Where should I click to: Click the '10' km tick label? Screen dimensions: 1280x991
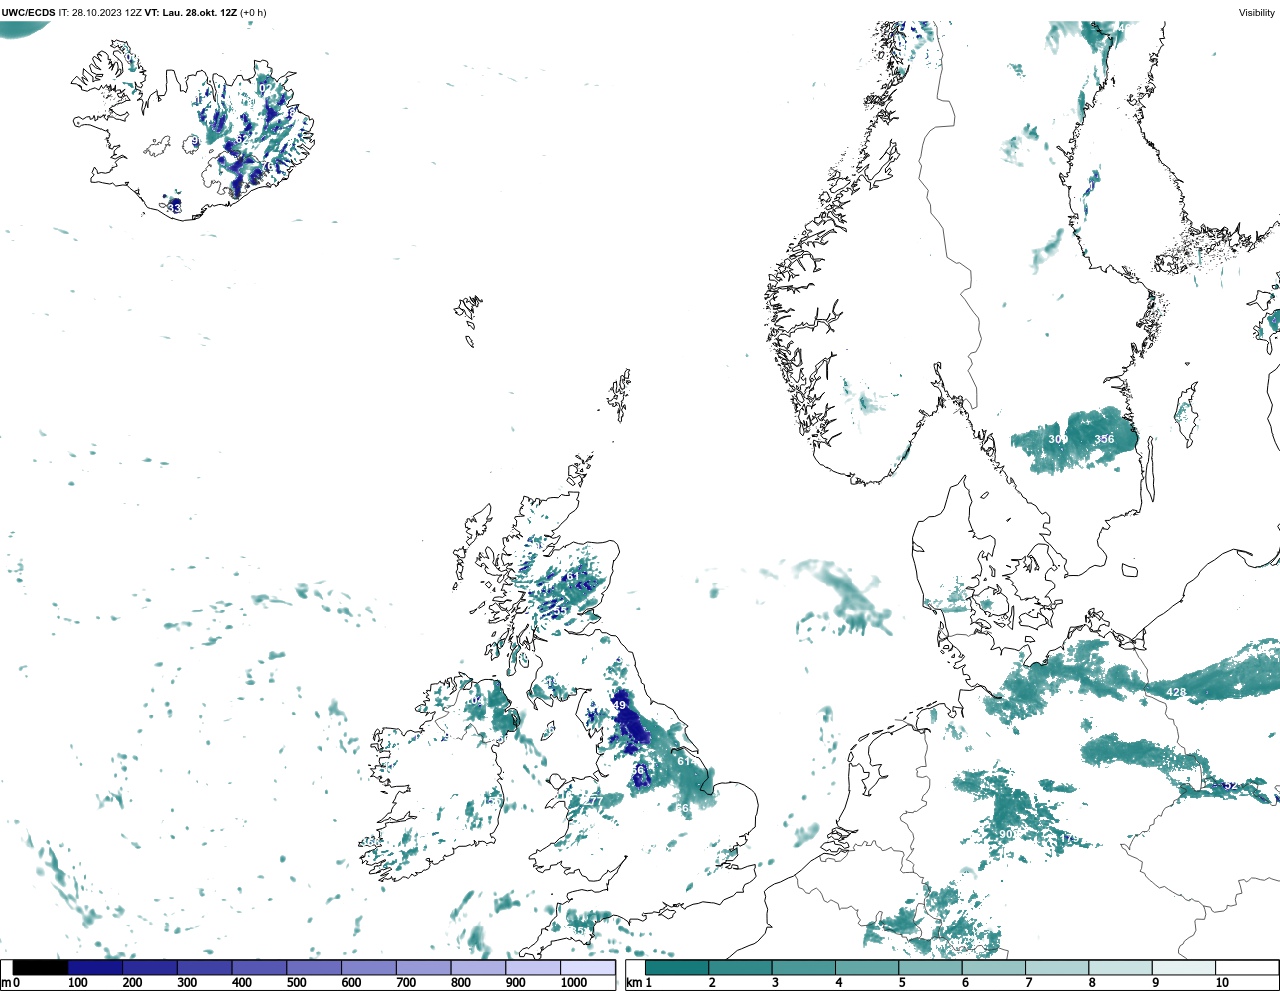tap(1222, 983)
